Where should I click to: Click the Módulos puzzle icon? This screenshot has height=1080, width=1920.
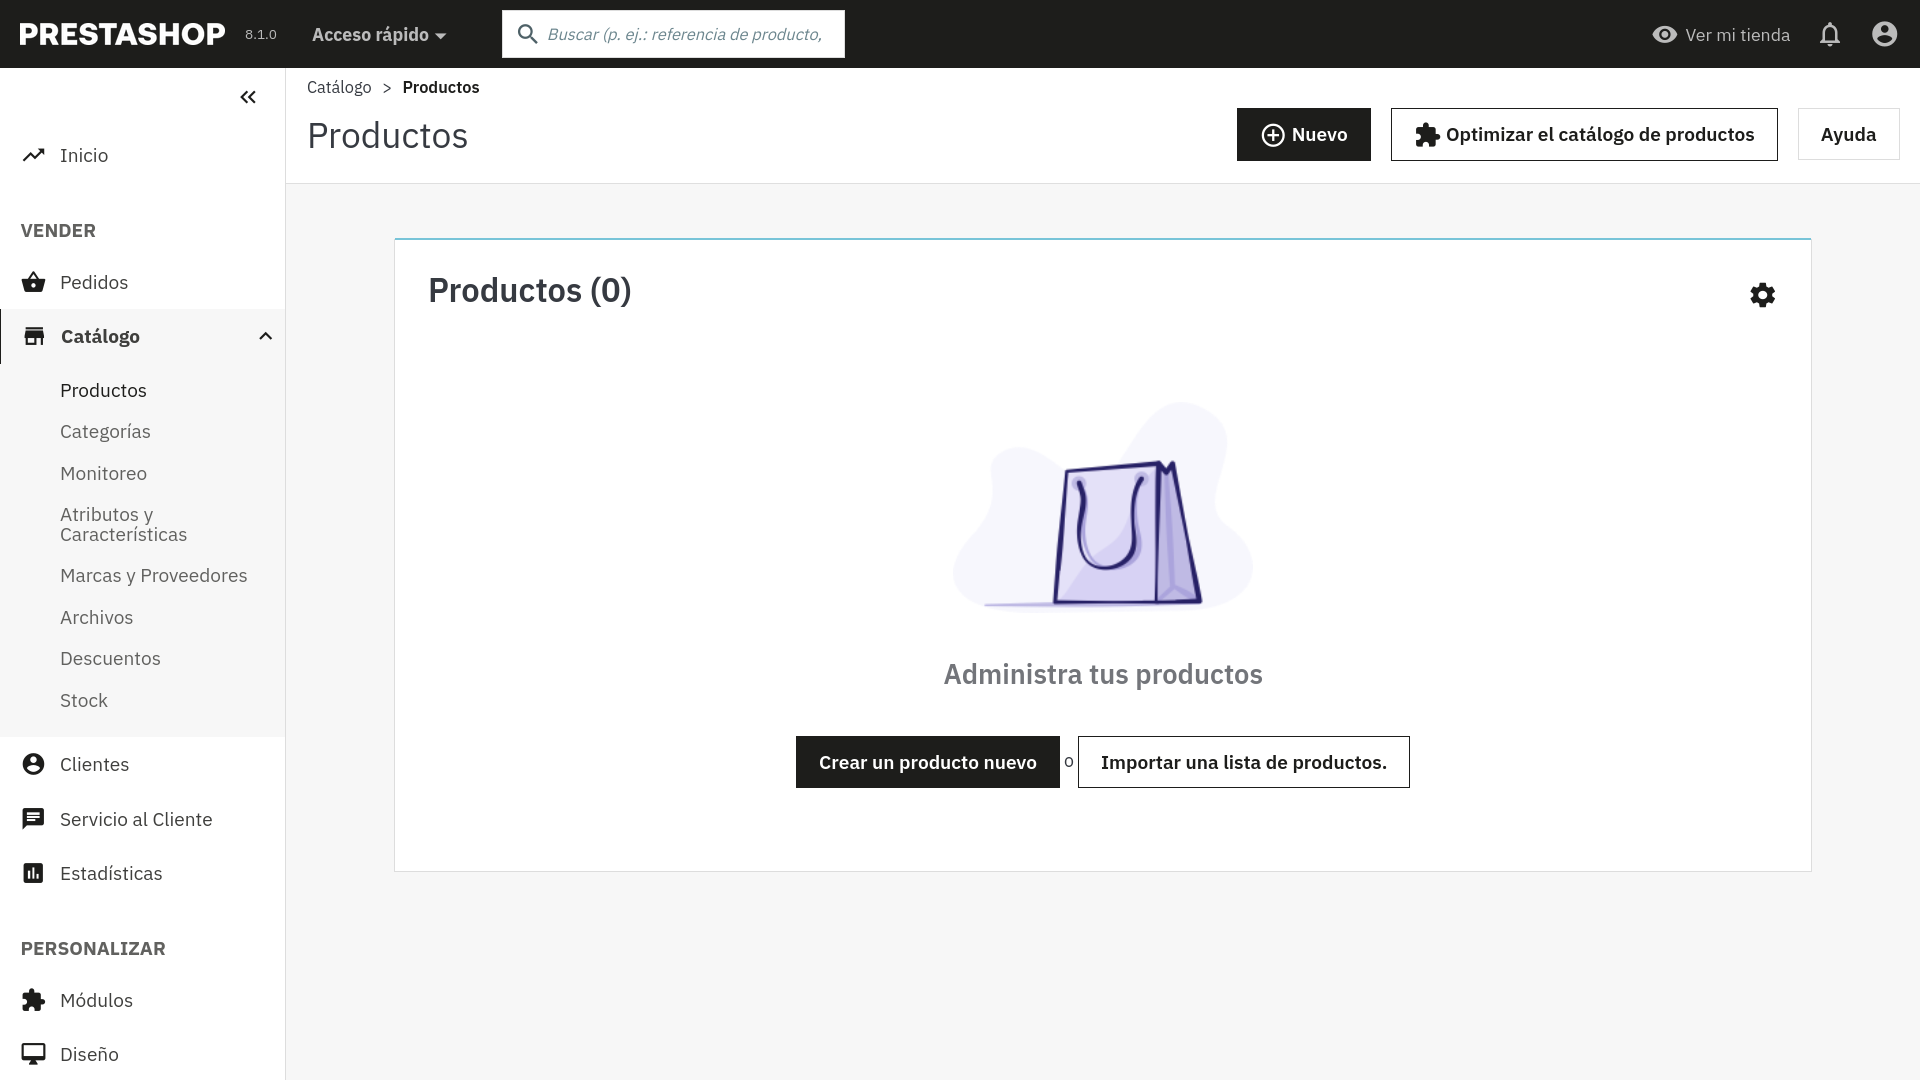34,1000
